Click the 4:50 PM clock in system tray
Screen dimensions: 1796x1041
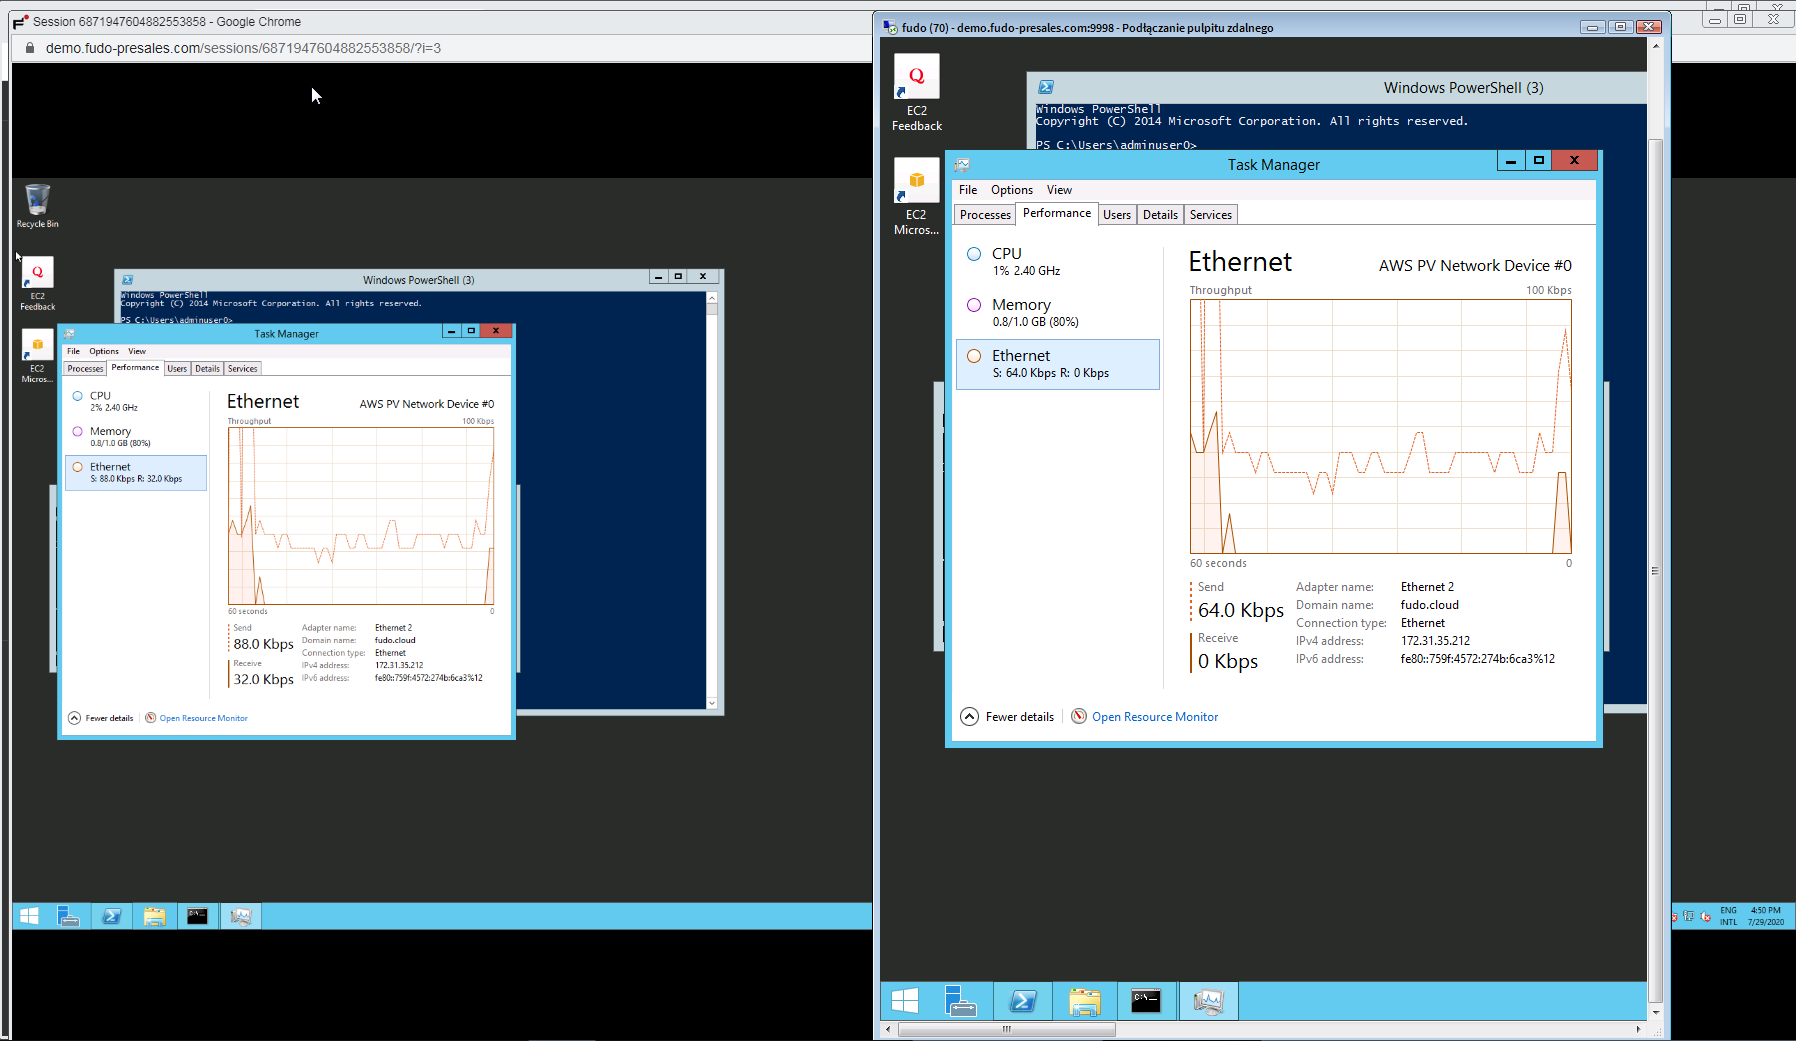1766,916
